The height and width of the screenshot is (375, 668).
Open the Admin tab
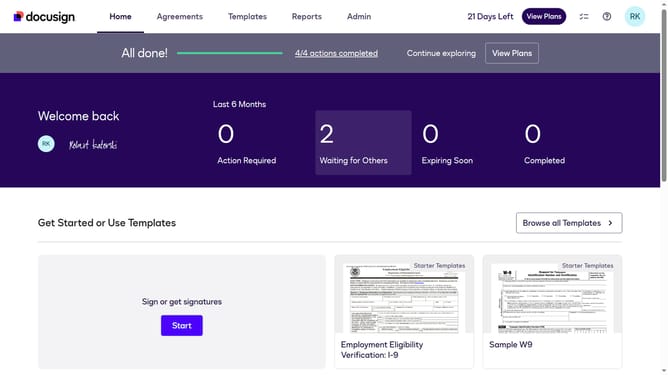(x=359, y=17)
